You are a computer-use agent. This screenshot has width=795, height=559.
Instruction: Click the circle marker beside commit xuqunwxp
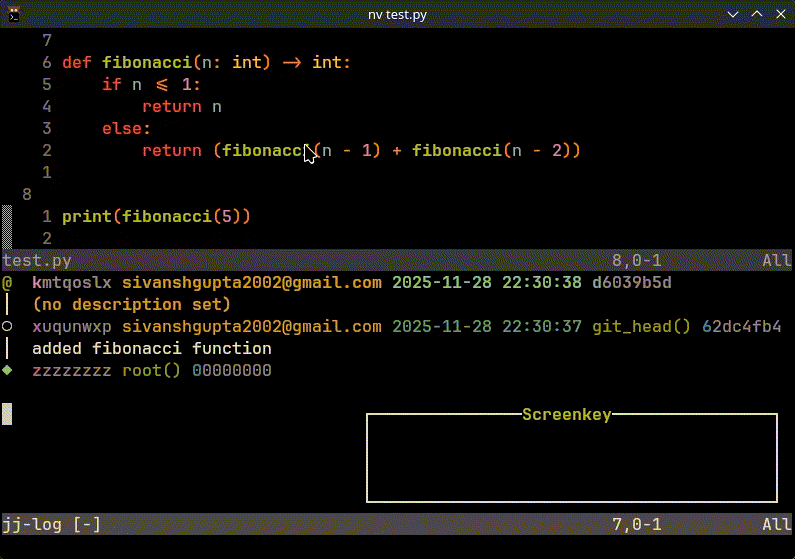coord(7,327)
